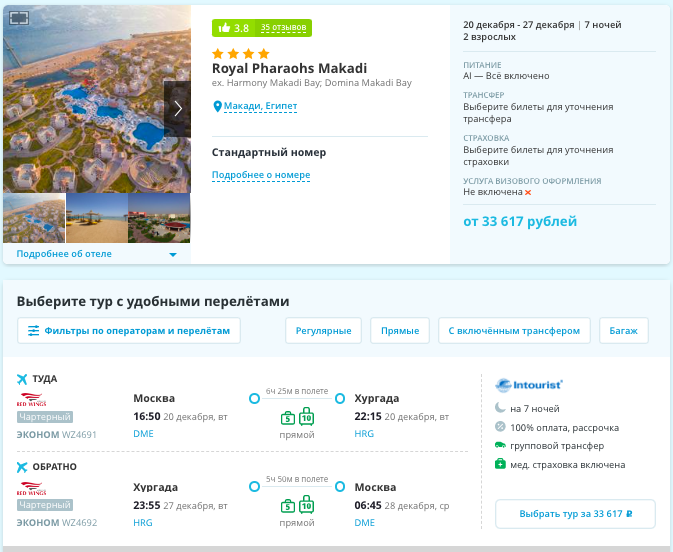Click outbound HRG arrival airport code

pos(364,434)
